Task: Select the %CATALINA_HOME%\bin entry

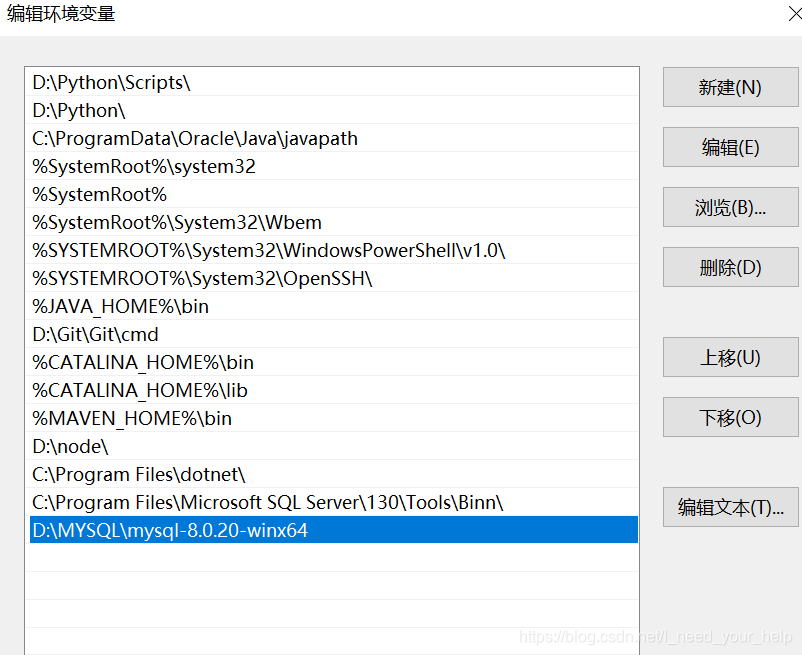Action: pos(332,362)
